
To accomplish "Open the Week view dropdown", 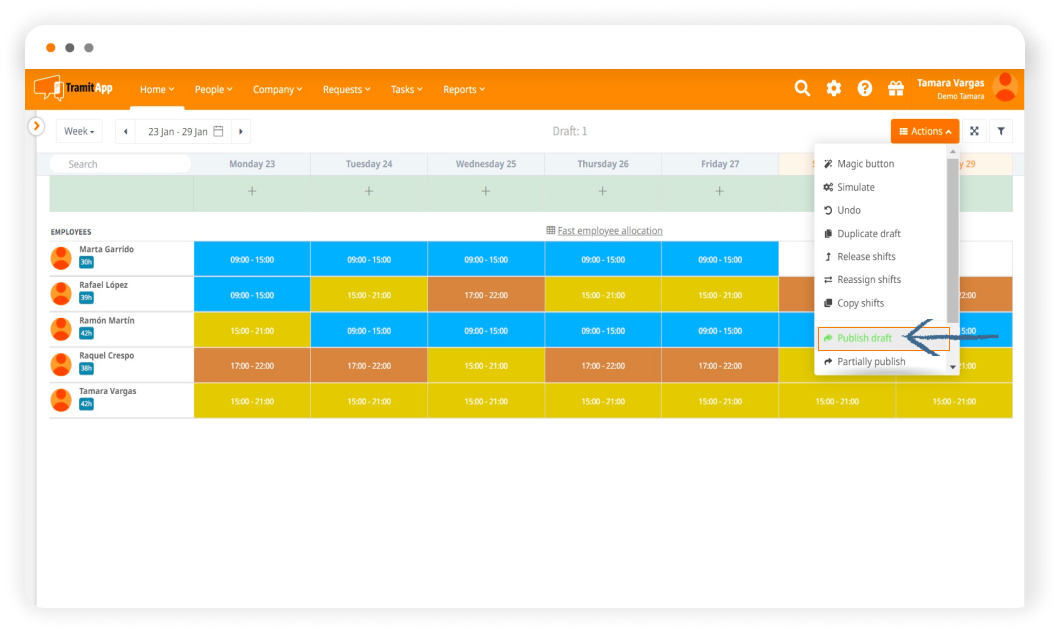I will coord(79,131).
